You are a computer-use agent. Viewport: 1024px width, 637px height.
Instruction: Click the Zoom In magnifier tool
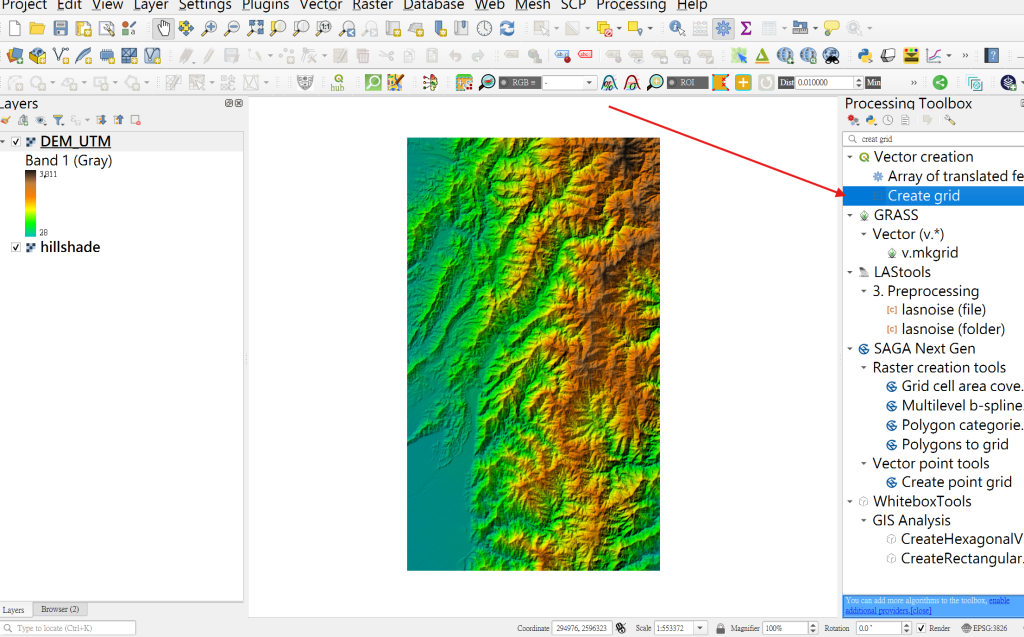pyautogui.click(x=209, y=28)
